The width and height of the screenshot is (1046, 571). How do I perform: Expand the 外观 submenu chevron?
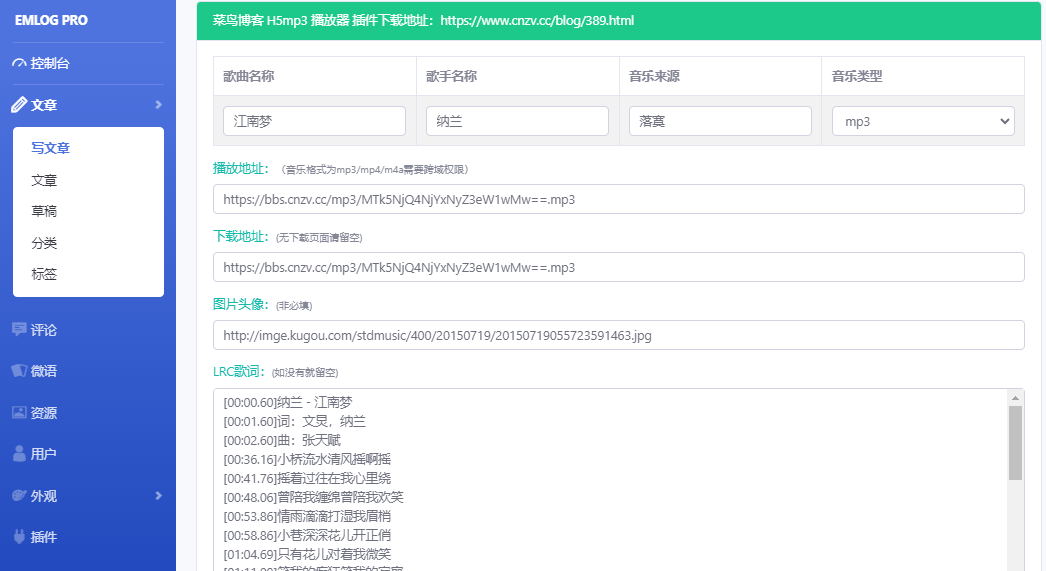coord(158,496)
